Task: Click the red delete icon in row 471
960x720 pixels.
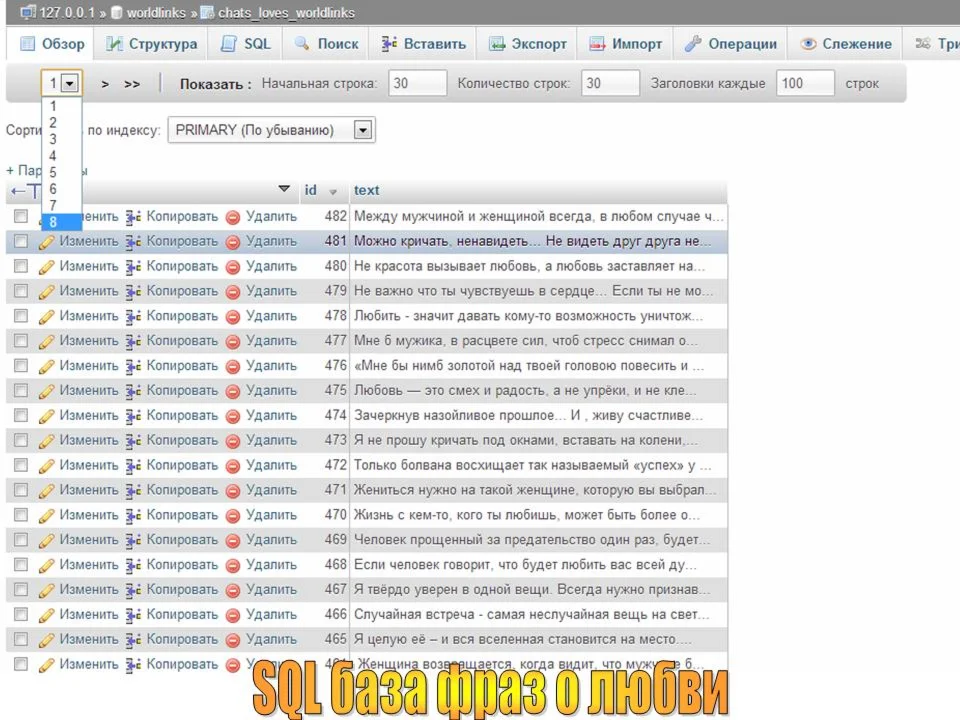Action: coord(233,491)
